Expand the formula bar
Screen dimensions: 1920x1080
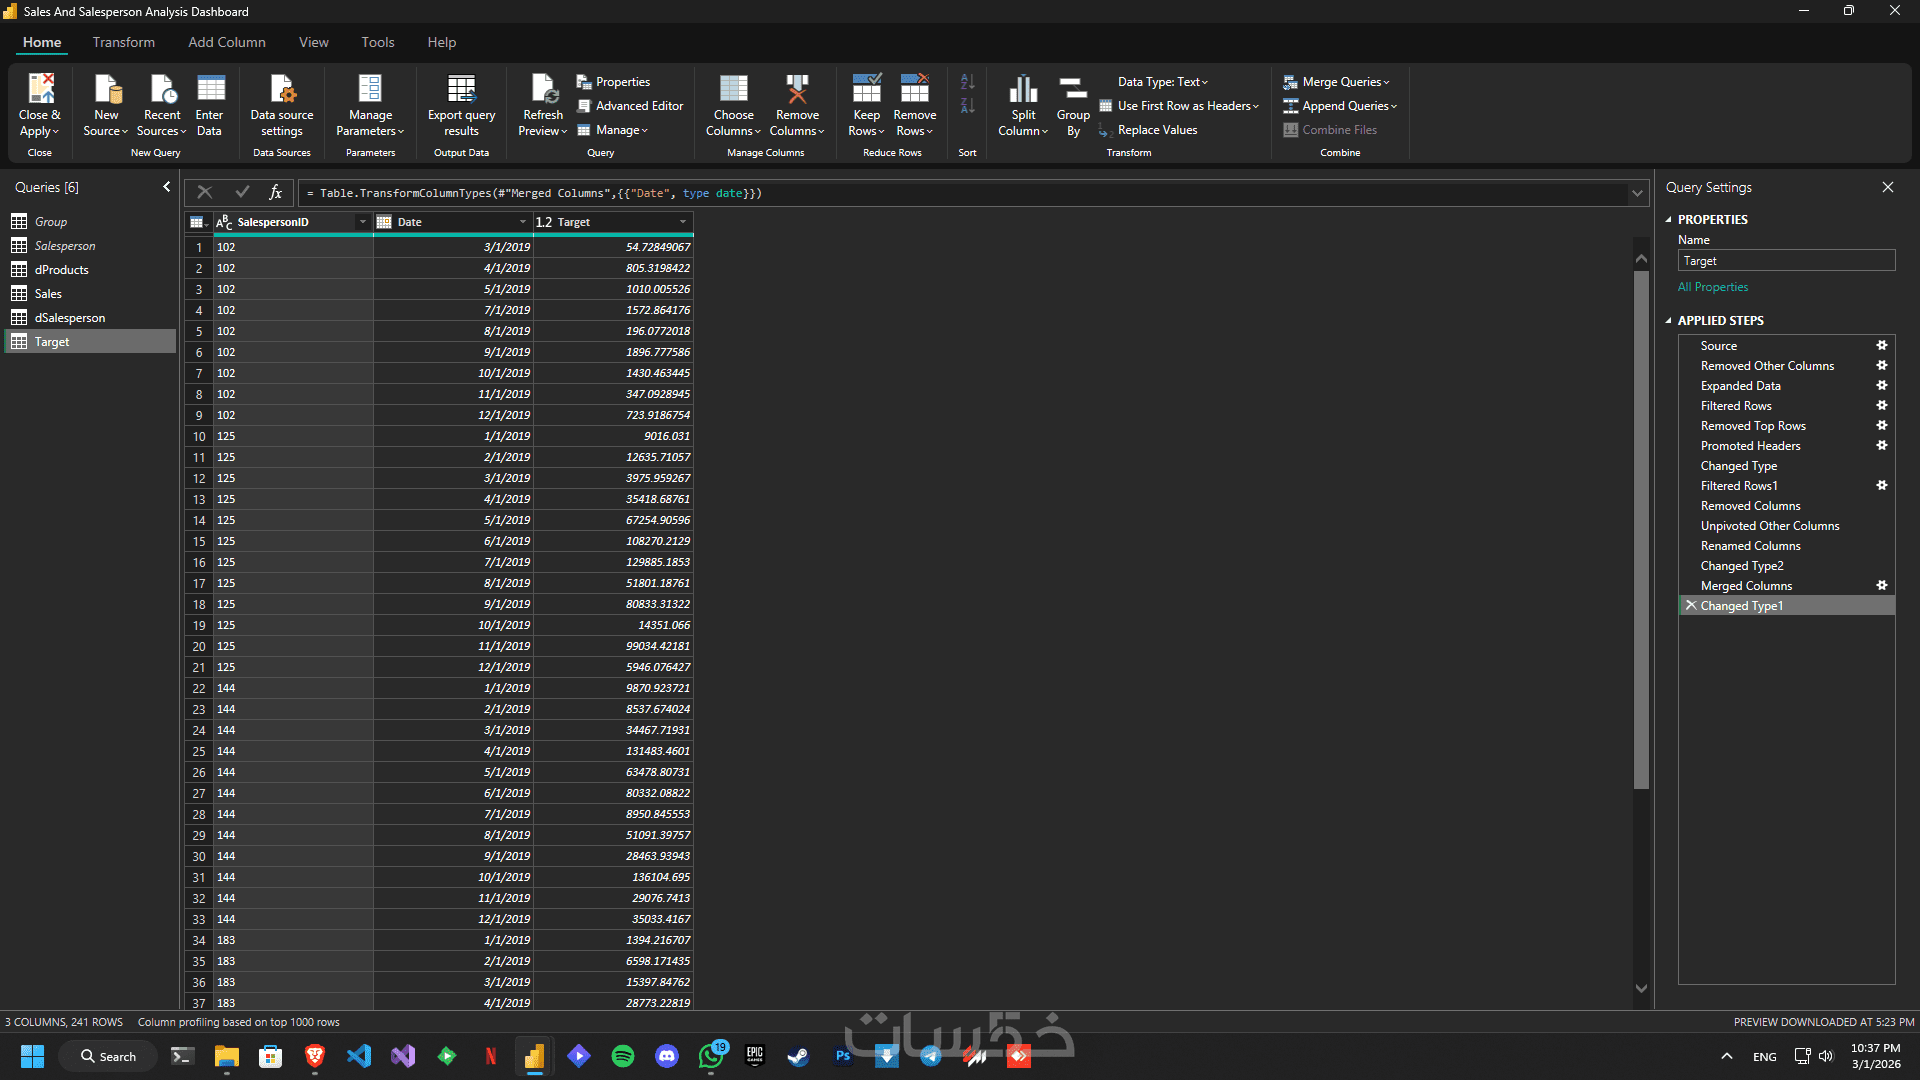click(x=1637, y=193)
